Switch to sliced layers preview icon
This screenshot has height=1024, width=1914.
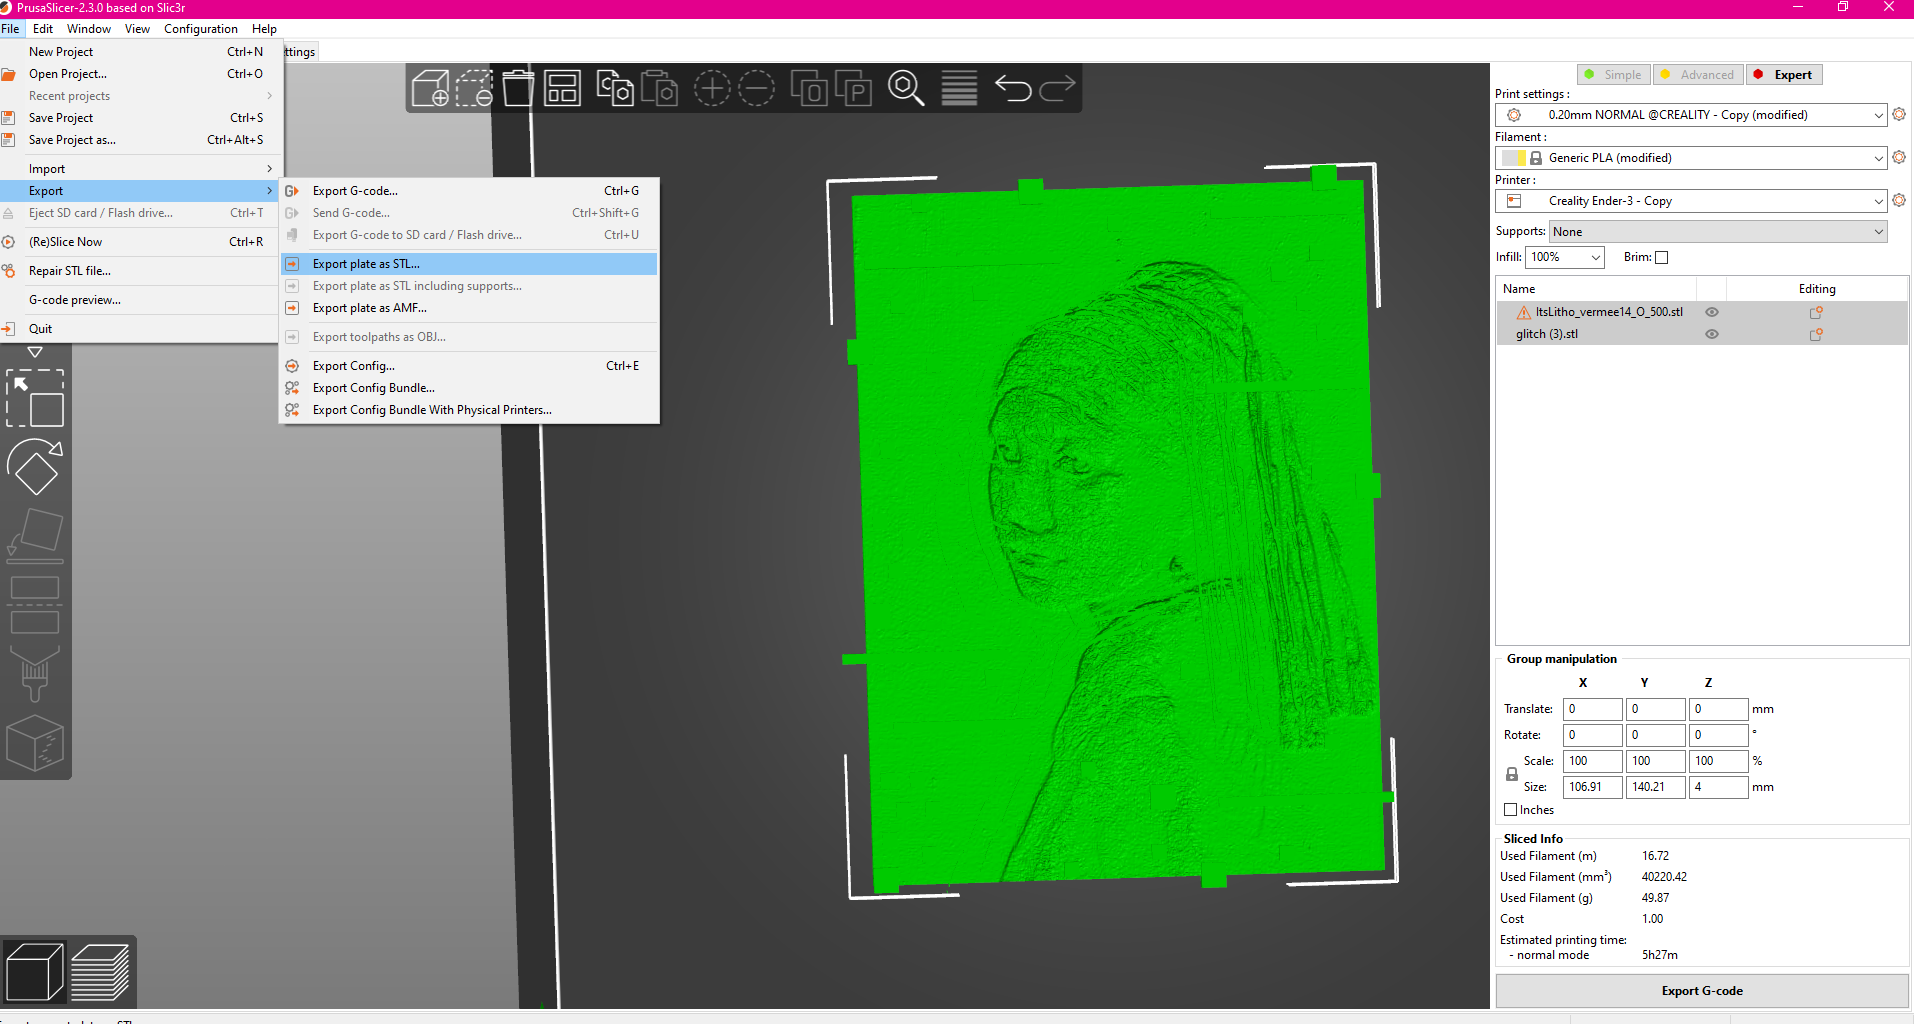pos(100,972)
